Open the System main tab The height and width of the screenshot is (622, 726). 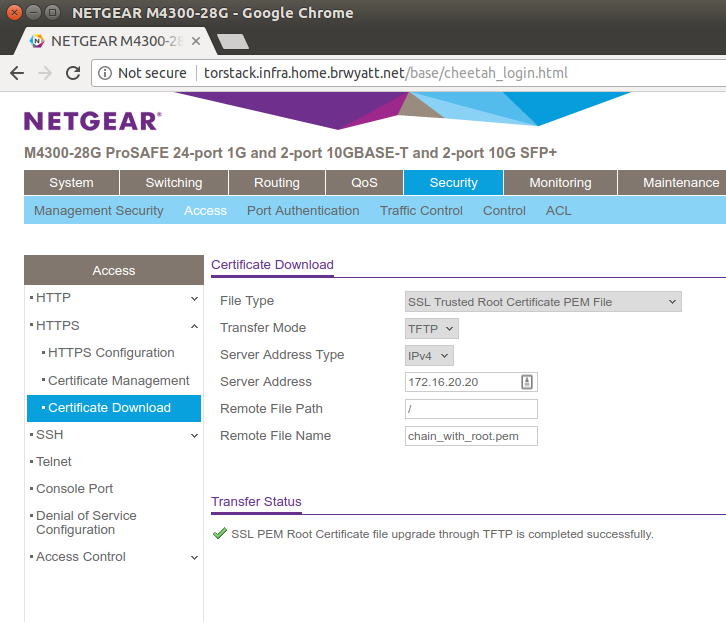pyautogui.click(x=71, y=182)
